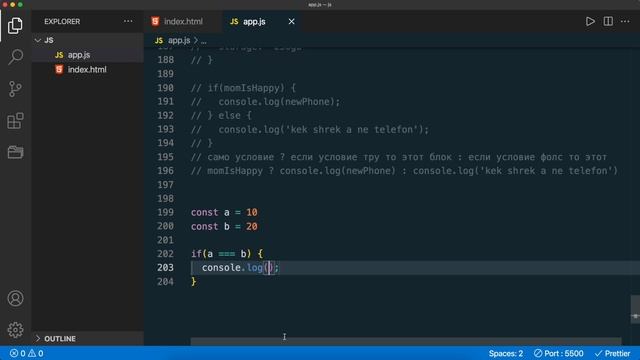Image resolution: width=640 pixels, height=360 pixels.
Task: Open index.html in the explorer tree
Action: pos(87,69)
